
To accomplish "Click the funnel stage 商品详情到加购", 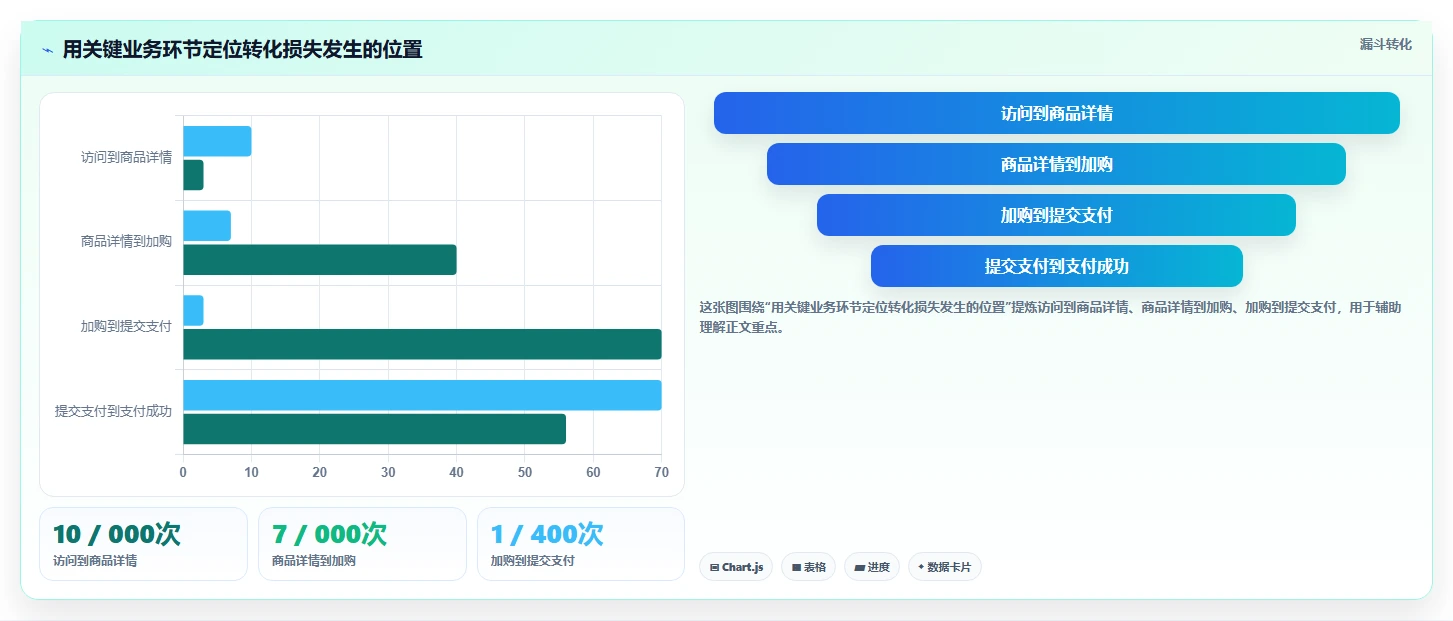I will (1056, 164).
